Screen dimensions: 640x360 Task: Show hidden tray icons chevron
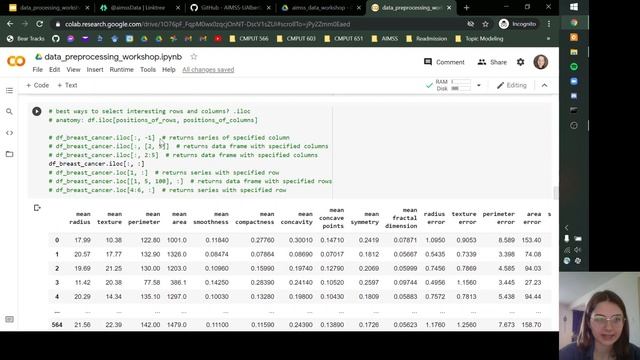(567, 227)
